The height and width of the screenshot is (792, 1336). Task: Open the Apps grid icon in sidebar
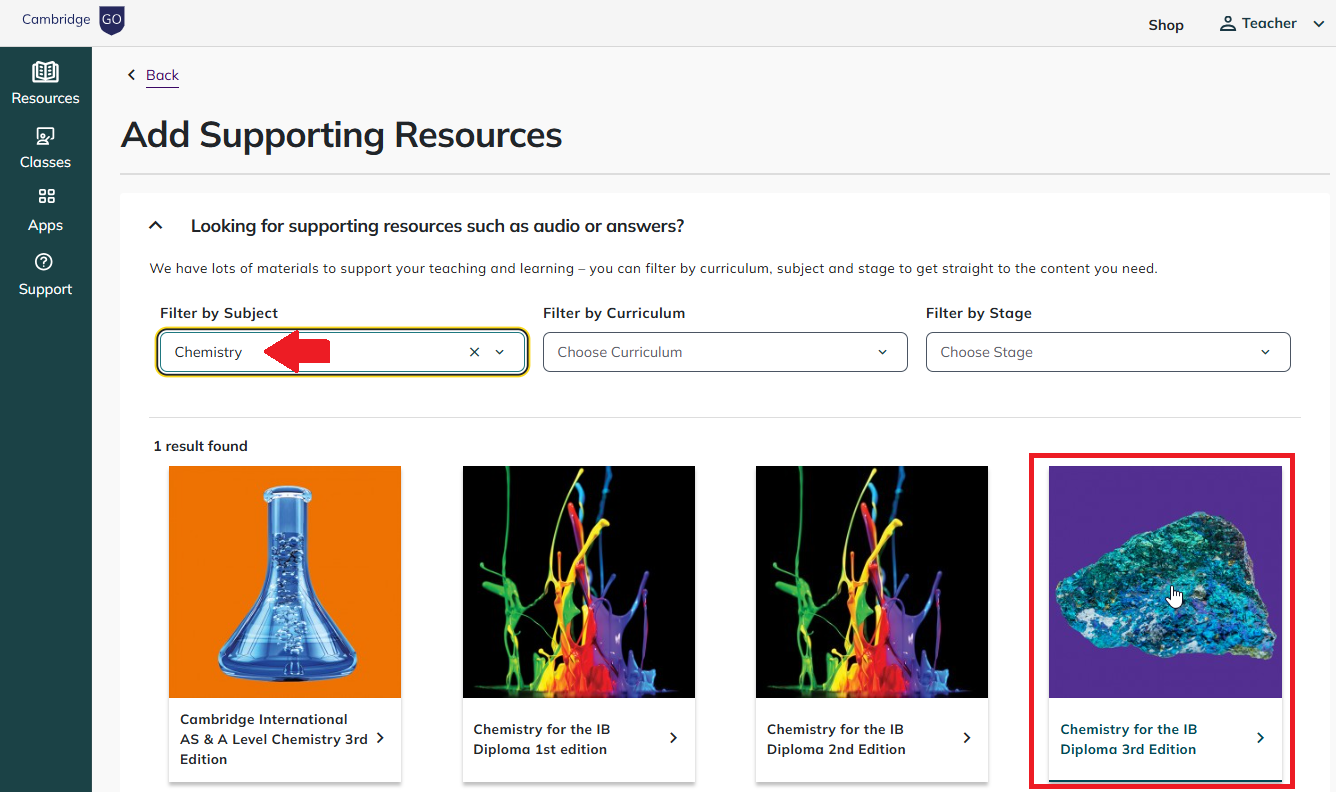[46, 196]
